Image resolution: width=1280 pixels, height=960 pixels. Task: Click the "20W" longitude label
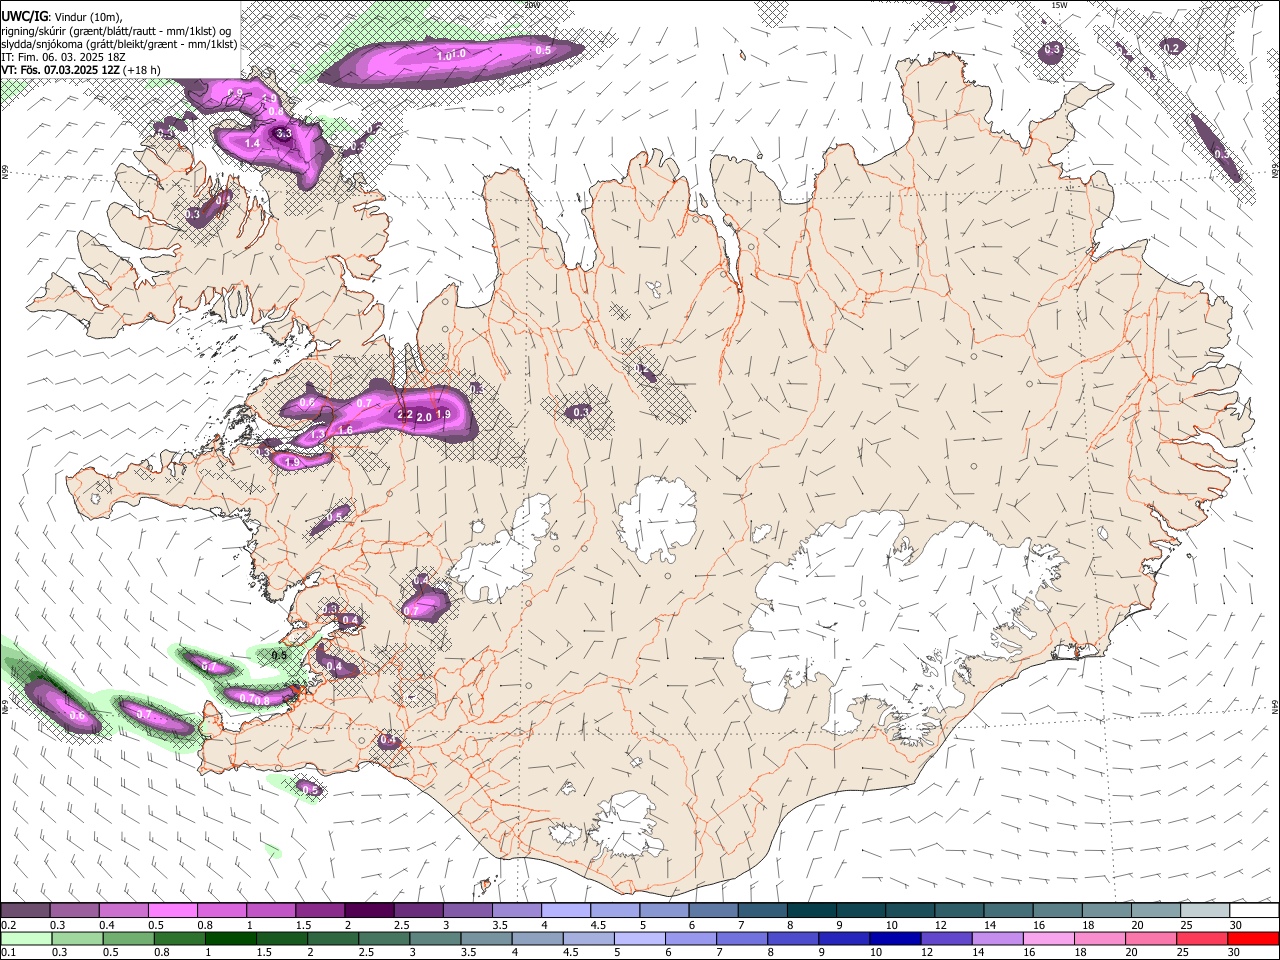[x=531, y=5]
